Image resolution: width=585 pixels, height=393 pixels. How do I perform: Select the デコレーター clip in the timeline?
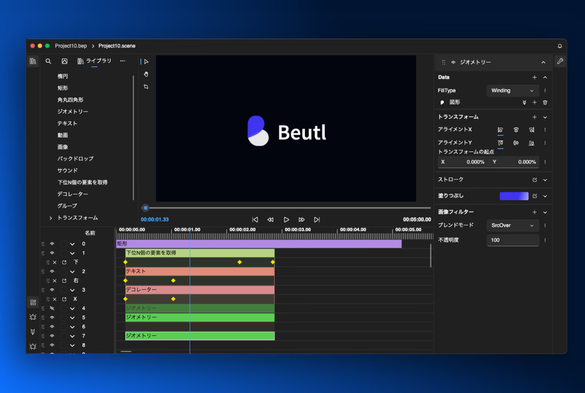[x=200, y=290]
